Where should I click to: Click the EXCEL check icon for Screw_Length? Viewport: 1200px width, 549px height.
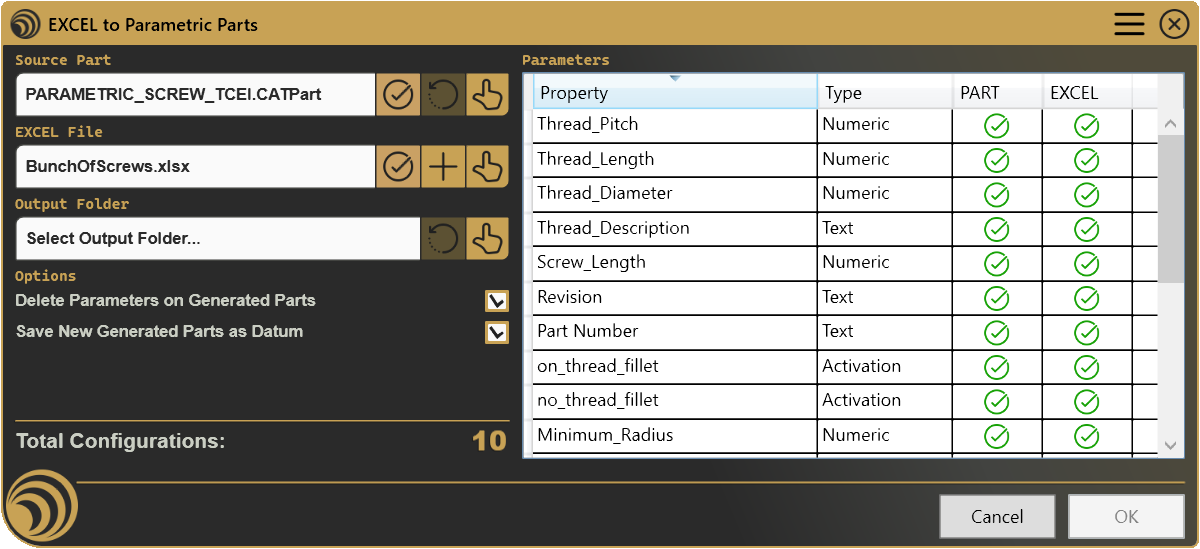tap(1087, 264)
